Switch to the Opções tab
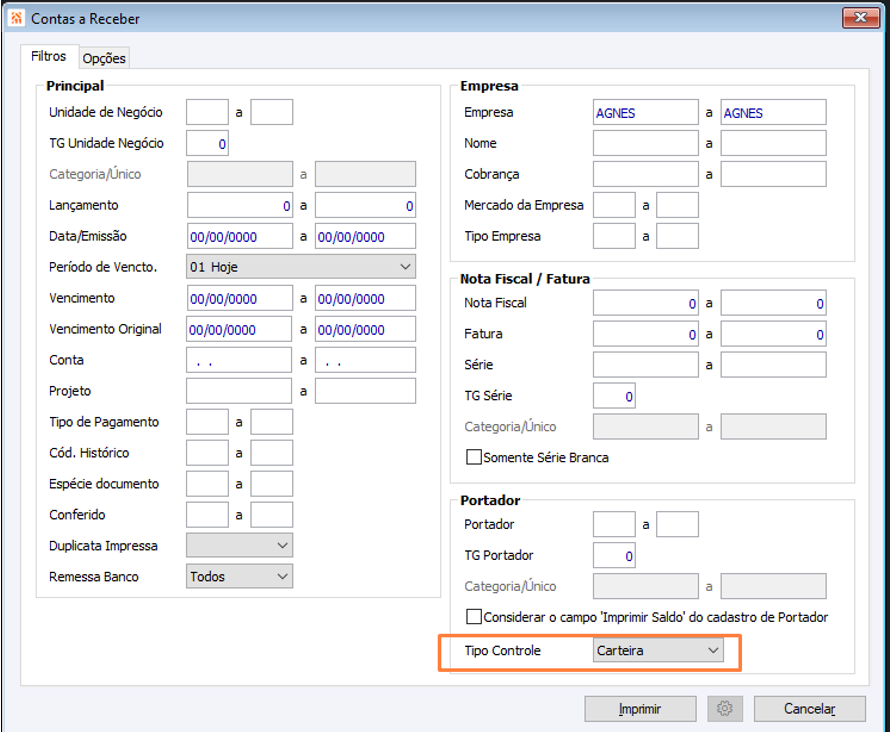This screenshot has height=732, width=896. point(104,59)
